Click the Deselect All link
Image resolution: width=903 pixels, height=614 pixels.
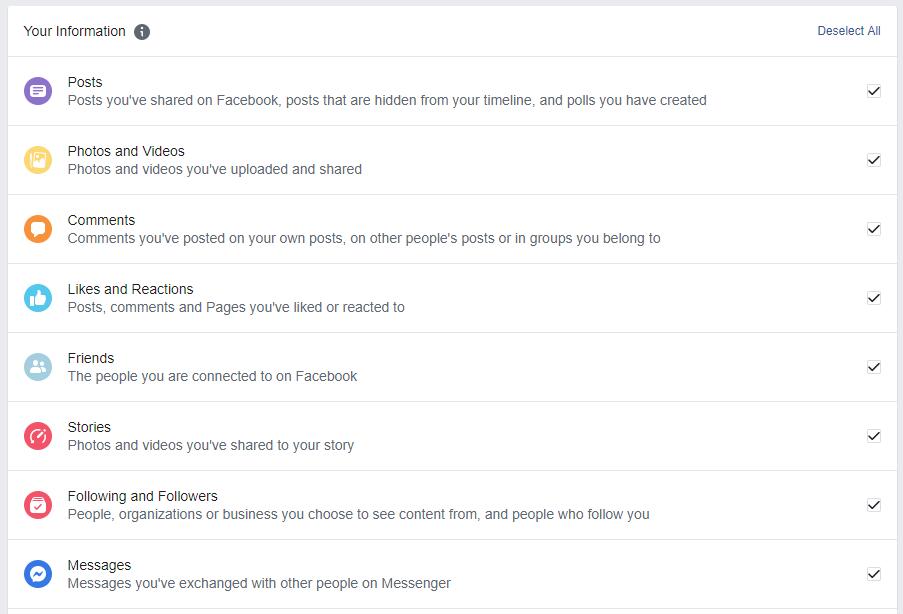(x=849, y=31)
